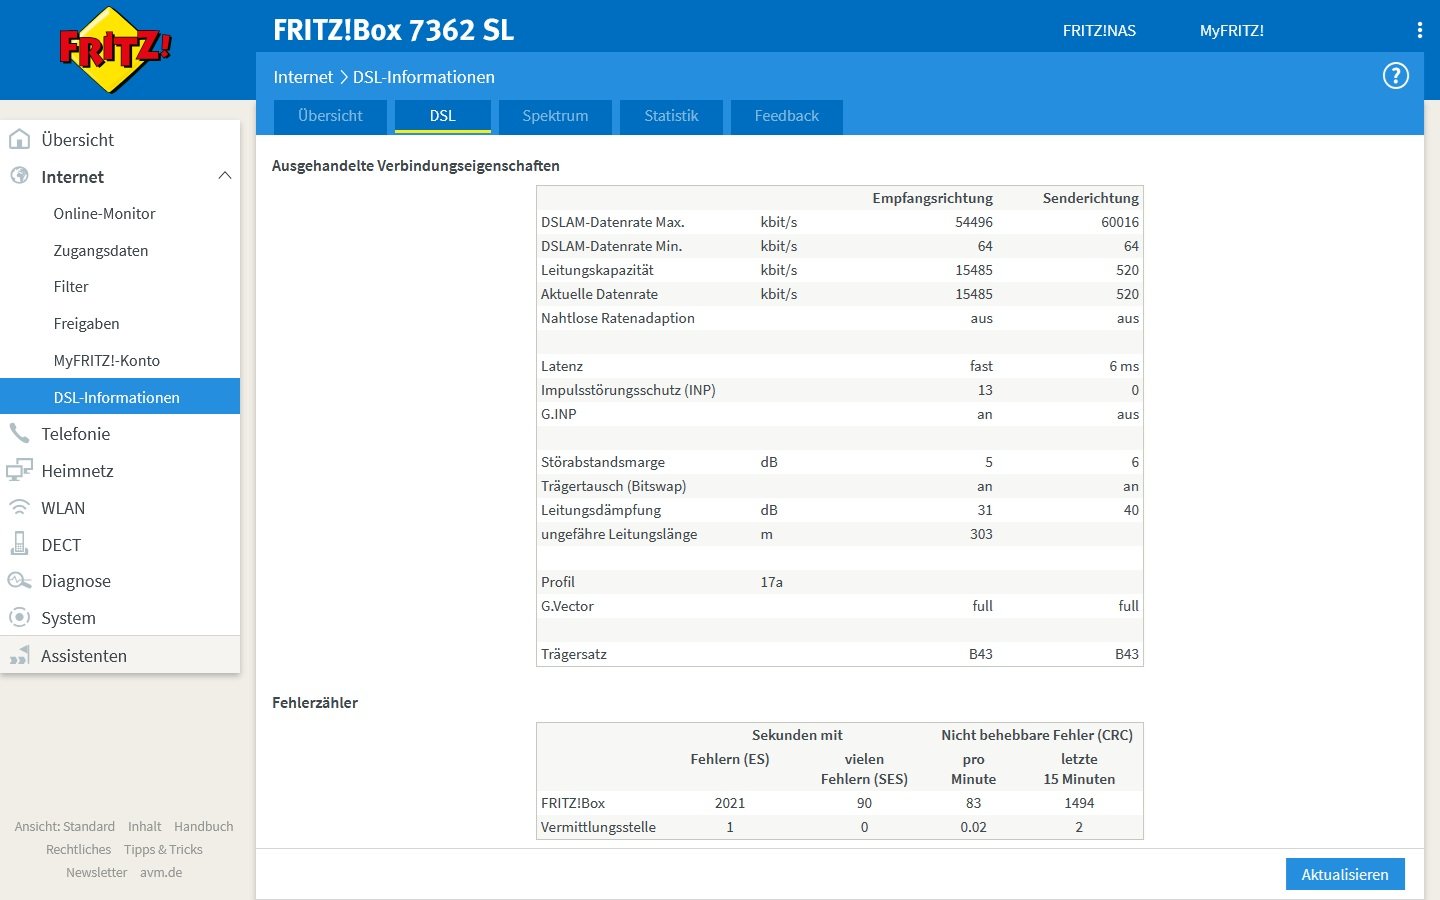This screenshot has height=900, width=1440.
Task: Click Nahtlose Ratenadaption label
Action: [618, 318]
